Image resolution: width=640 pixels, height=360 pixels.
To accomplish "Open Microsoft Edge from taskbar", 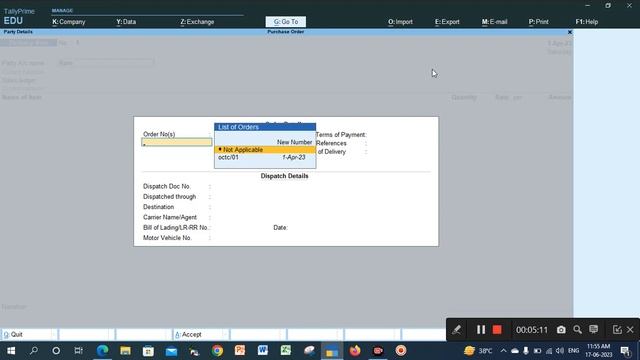I will click(102, 351).
